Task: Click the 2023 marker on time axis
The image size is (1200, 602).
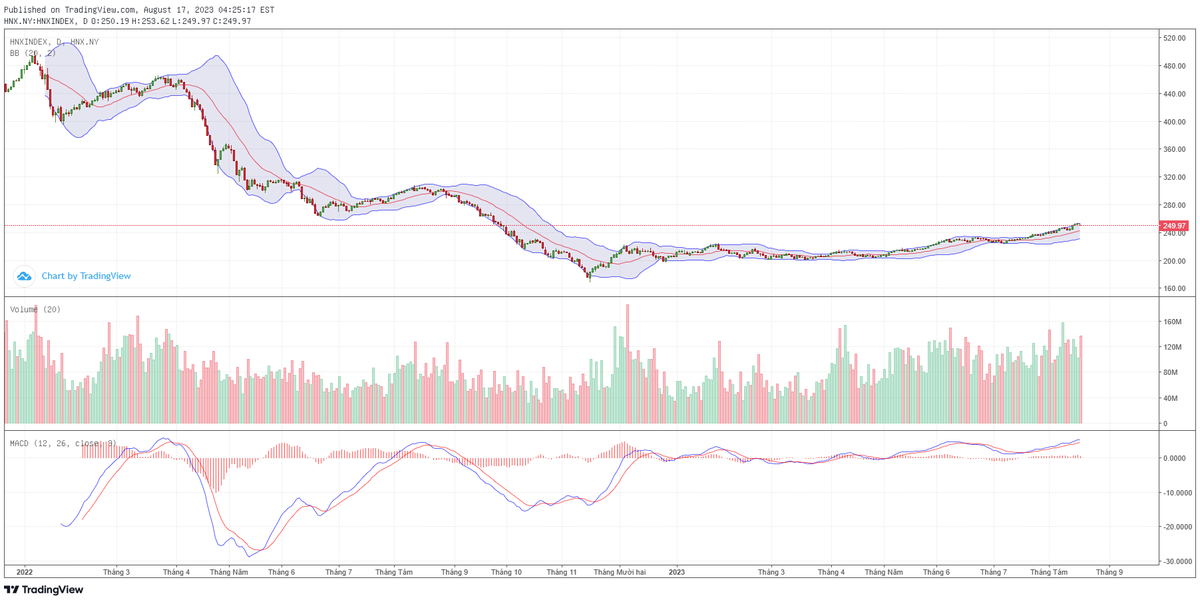Action: (x=677, y=572)
